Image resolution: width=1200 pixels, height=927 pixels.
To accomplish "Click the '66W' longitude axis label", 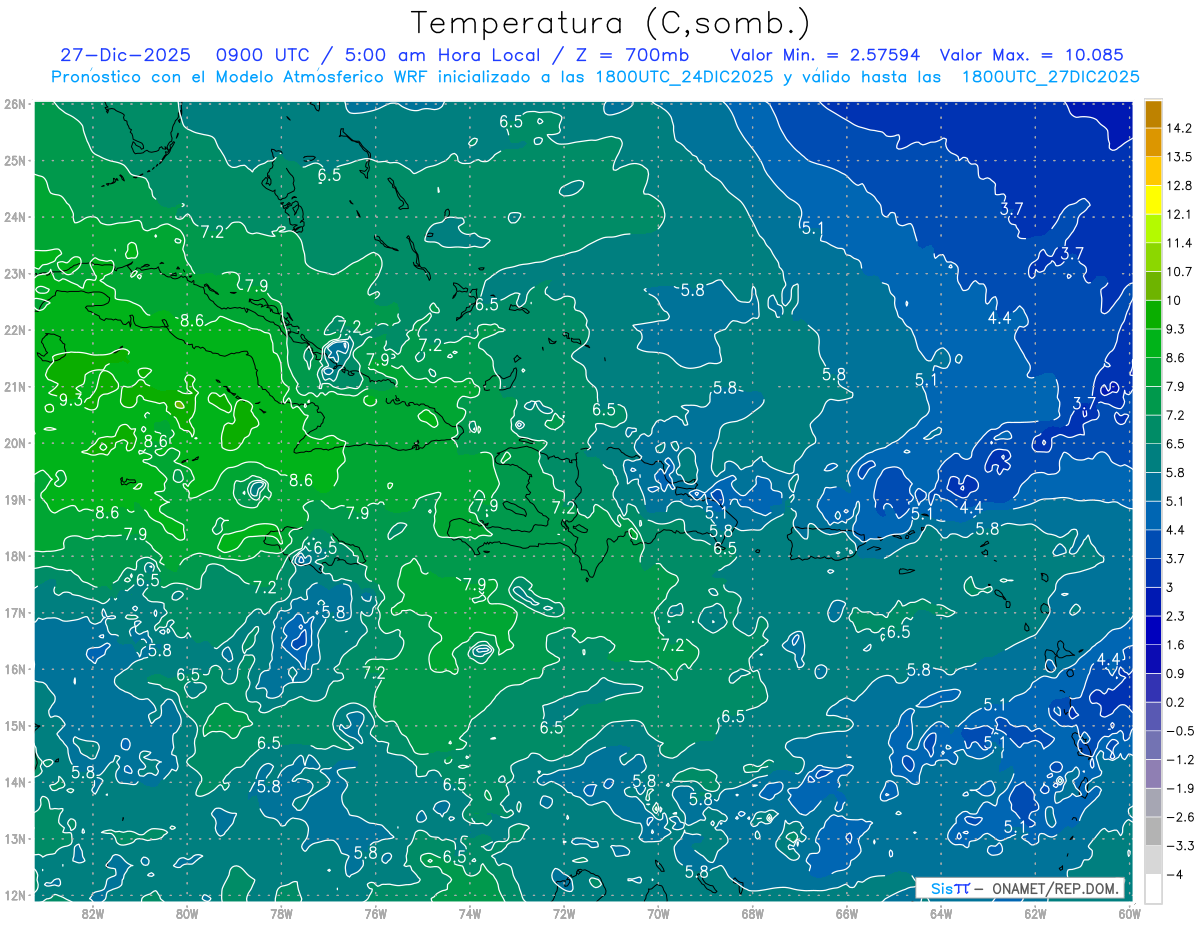I will 847,912.
